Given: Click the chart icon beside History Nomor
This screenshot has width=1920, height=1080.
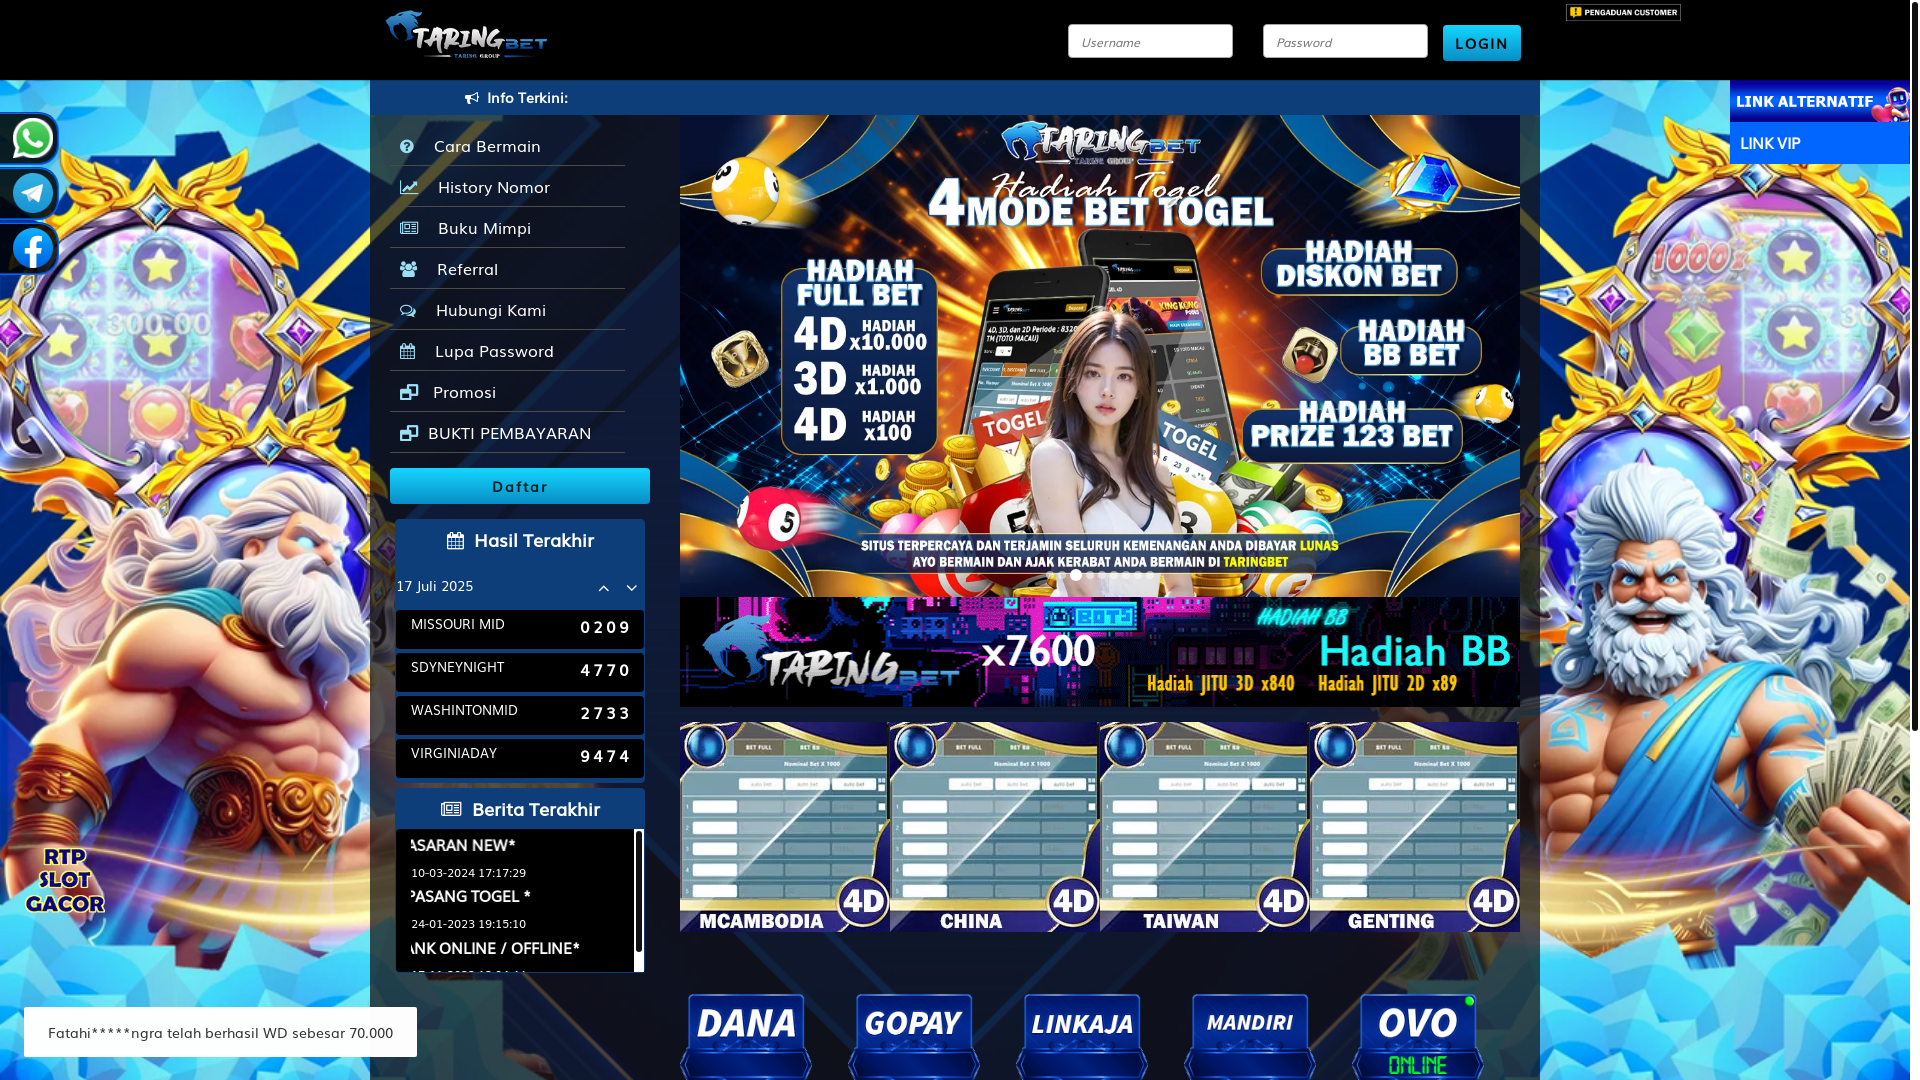Looking at the screenshot, I should coord(409,187).
